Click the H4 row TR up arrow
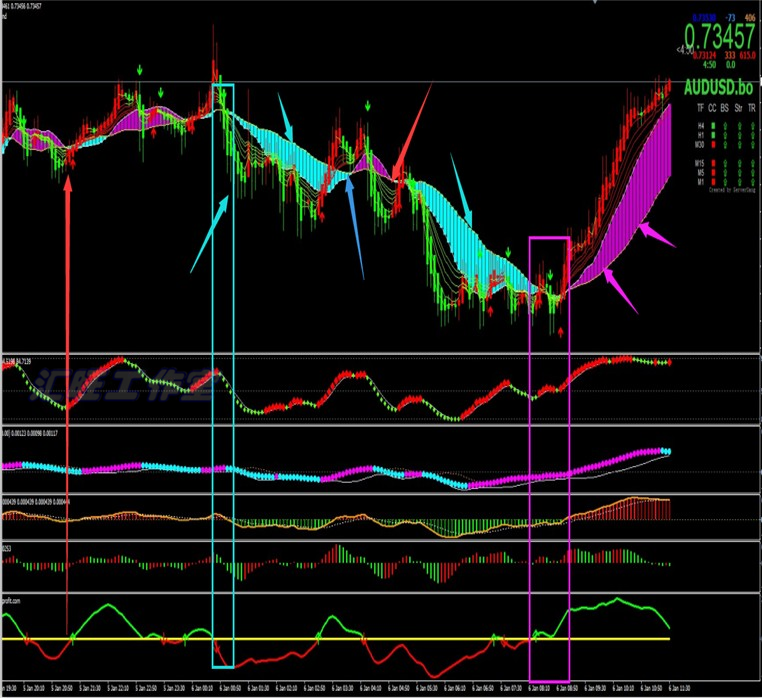 pos(752,126)
